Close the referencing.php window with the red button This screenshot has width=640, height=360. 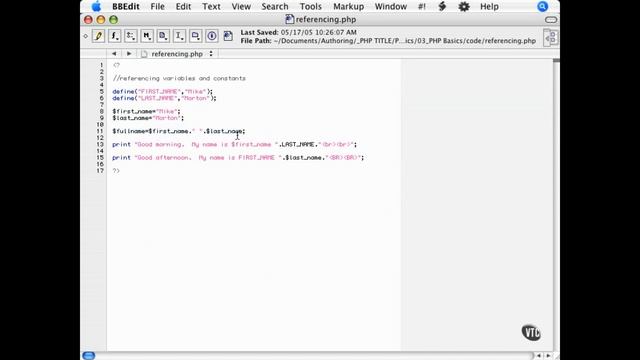pyautogui.click(x=88, y=20)
